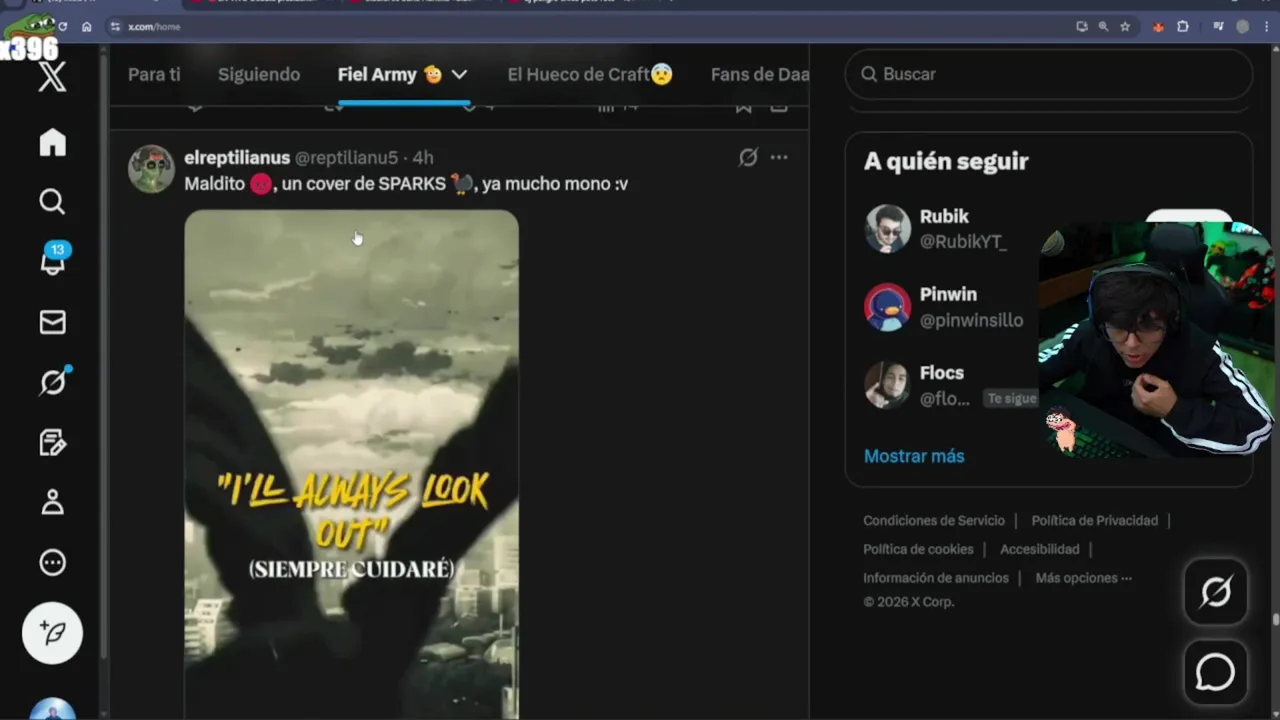Click Rubik's name in suggestions
This screenshot has width=1280, height=720.
click(944, 216)
